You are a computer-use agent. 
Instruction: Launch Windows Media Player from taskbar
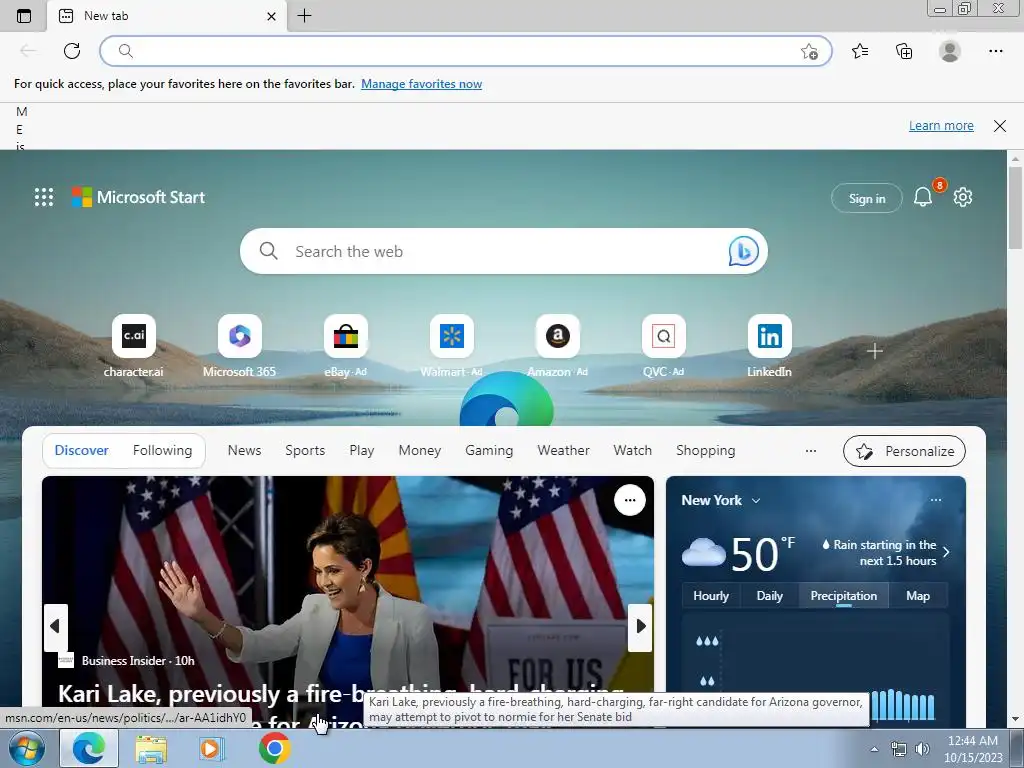pos(212,749)
